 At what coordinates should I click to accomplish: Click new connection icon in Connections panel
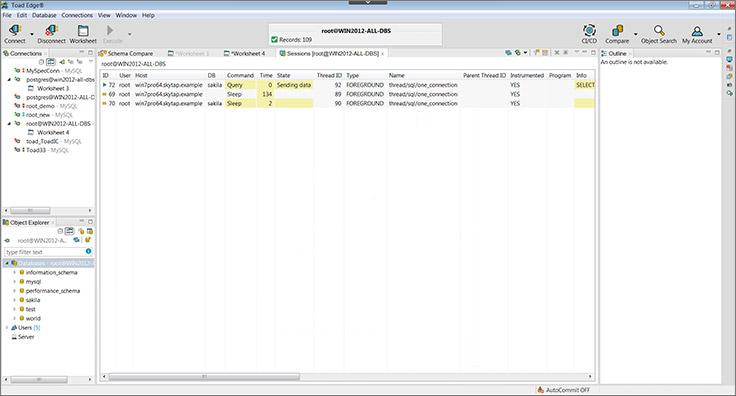coord(61,62)
